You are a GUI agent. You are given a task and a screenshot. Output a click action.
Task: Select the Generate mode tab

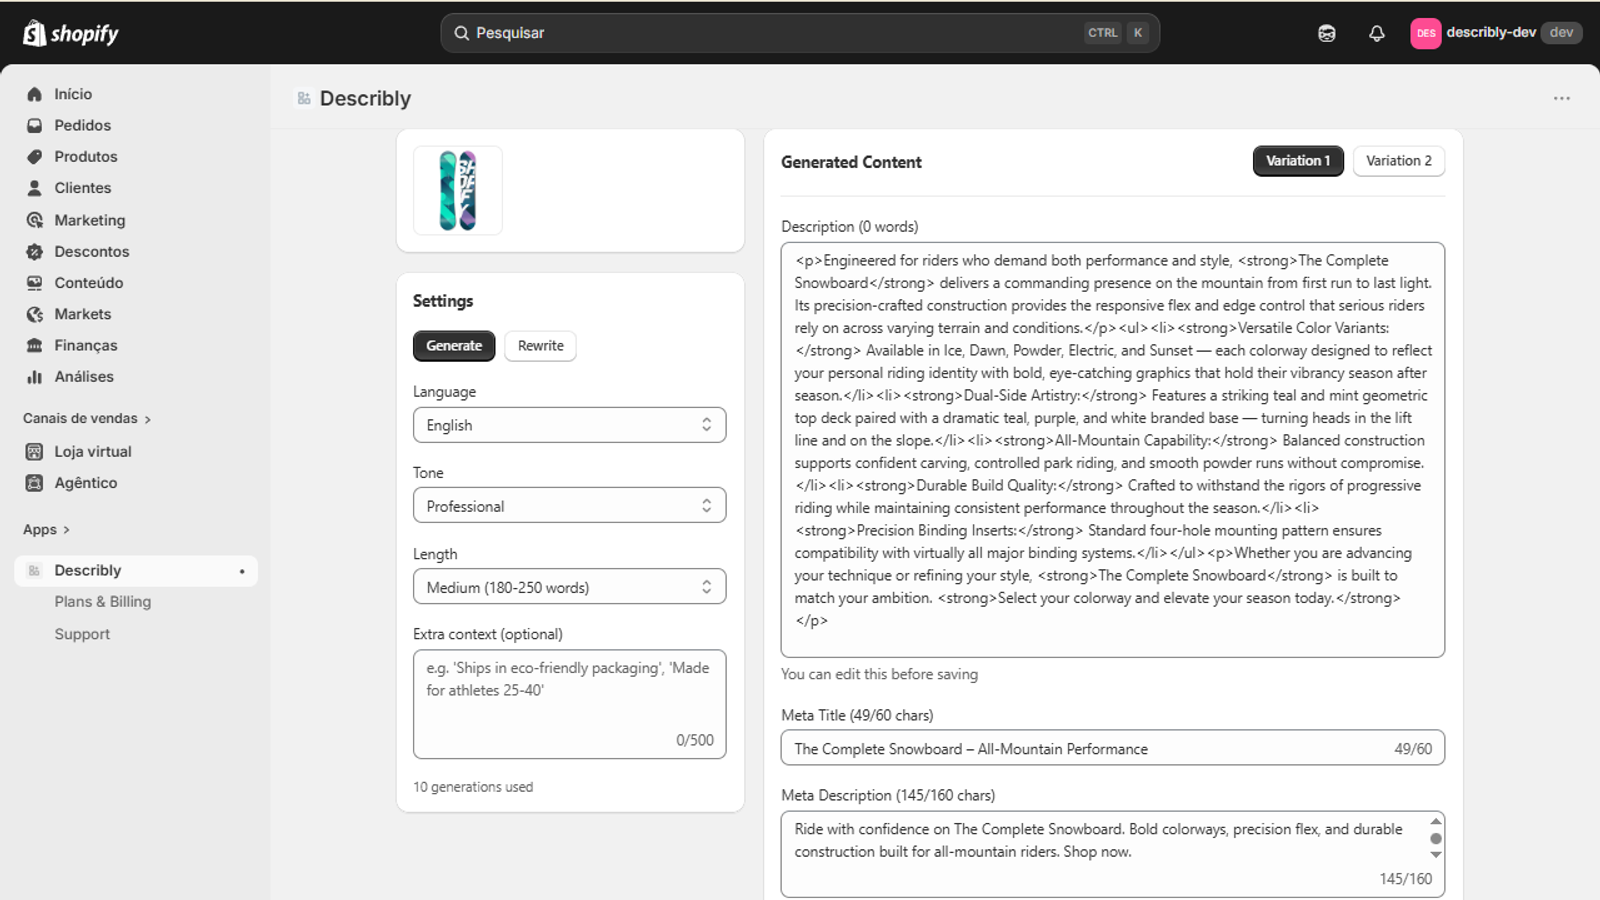[454, 345]
